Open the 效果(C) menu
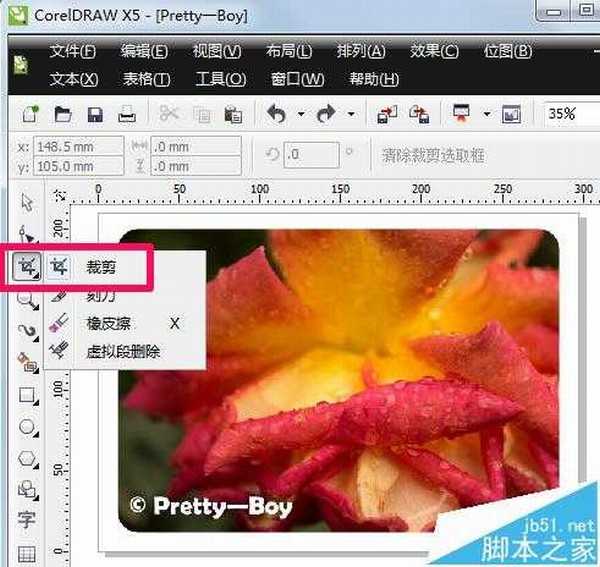 [x=434, y=52]
